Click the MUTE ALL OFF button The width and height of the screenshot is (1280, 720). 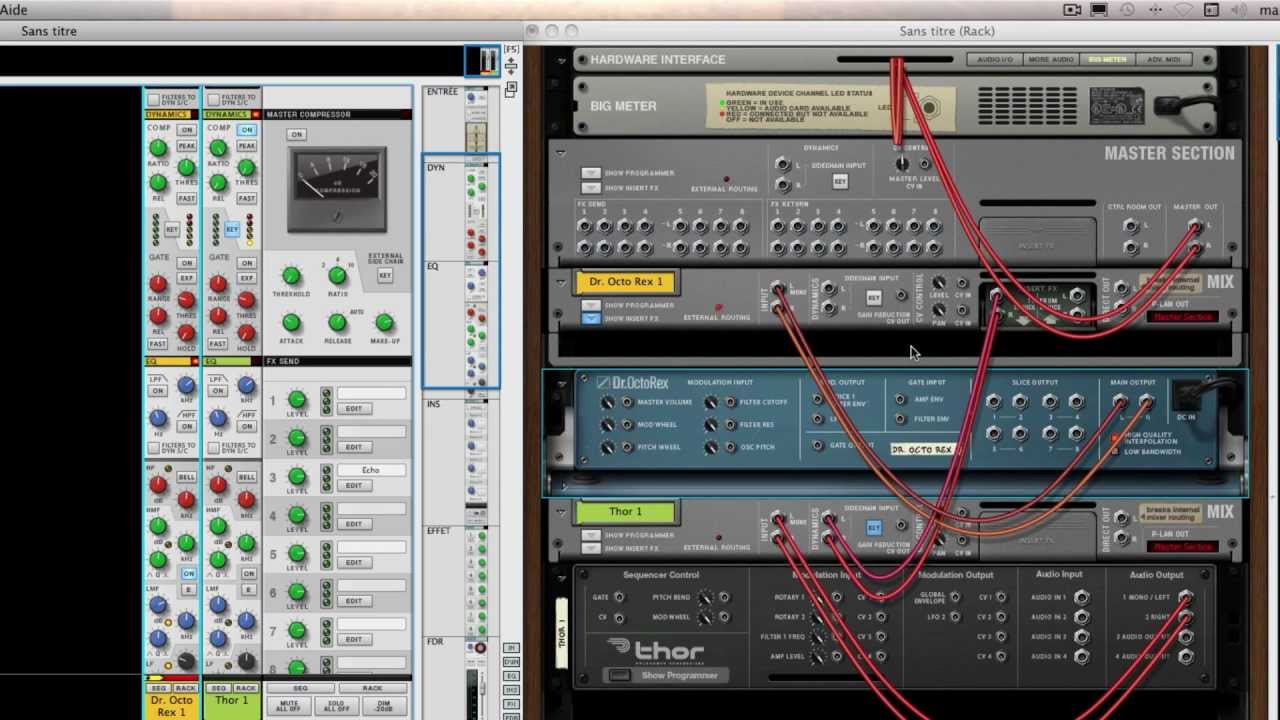click(289, 705)
